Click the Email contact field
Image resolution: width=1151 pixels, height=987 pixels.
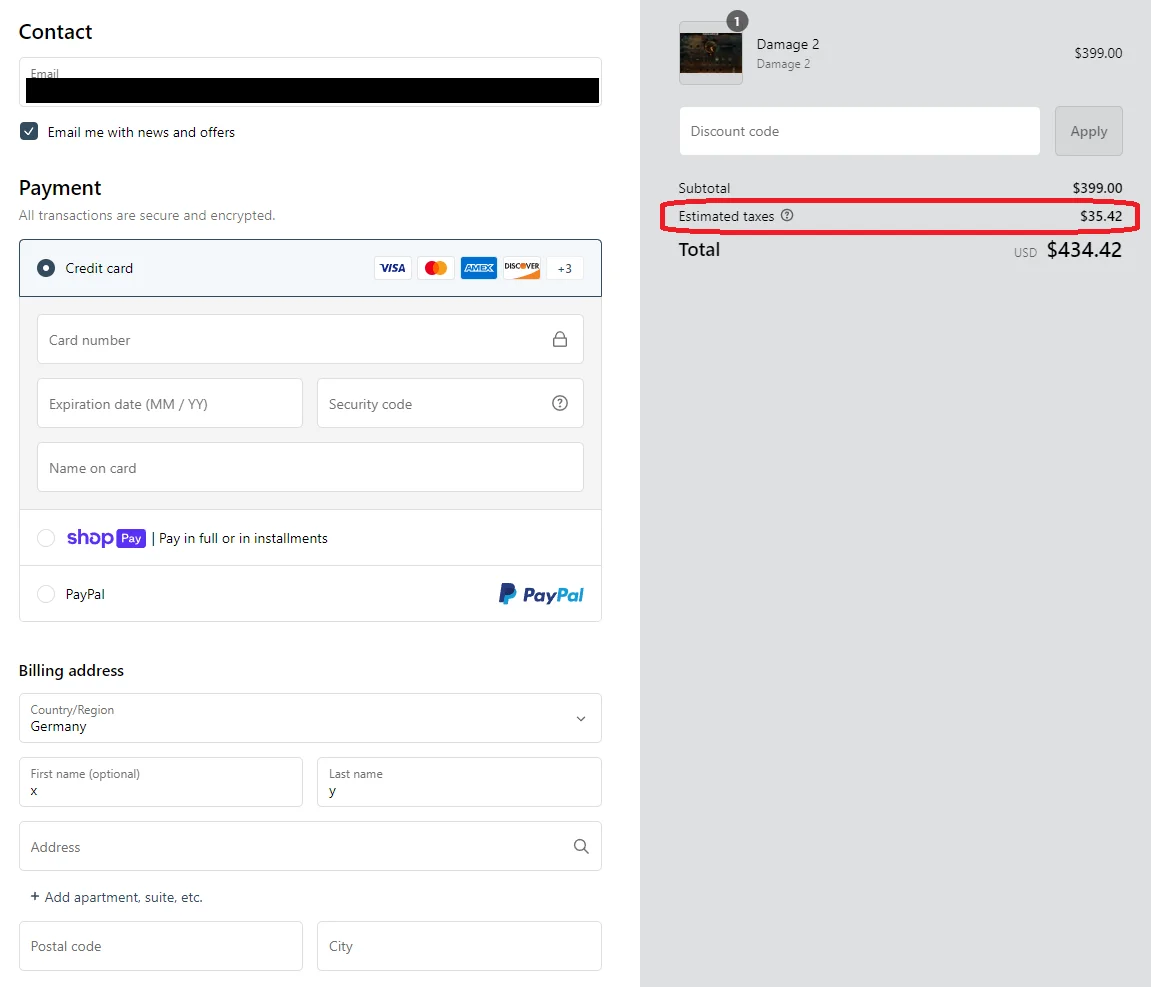311,82
